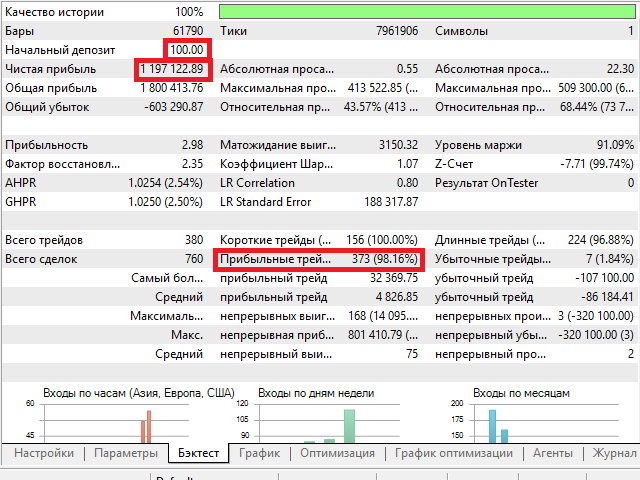Switch to the Агенты tab

tap(553, 453)
